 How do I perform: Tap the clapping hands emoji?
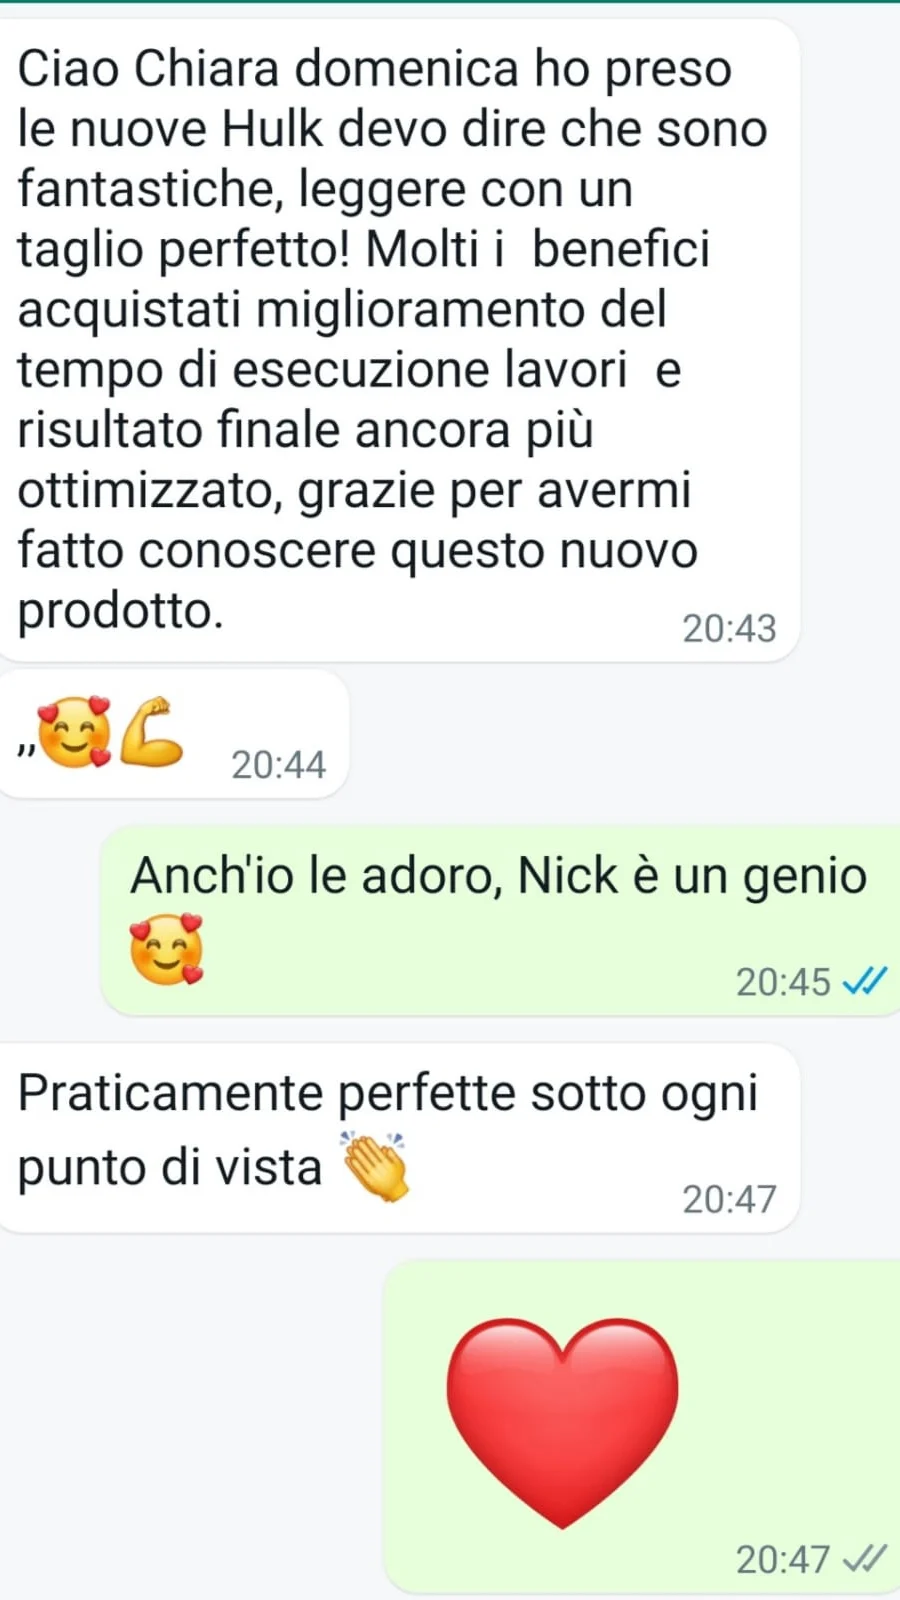click(376, 1166)
